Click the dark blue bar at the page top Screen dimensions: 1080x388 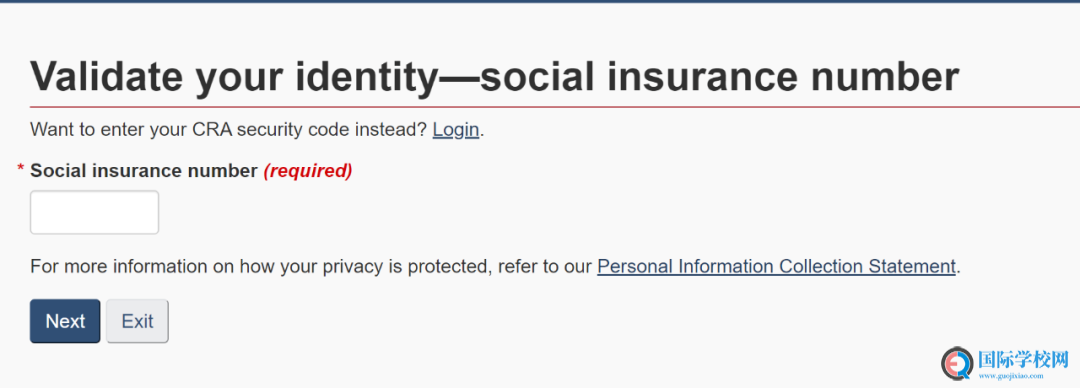[540, 1]
